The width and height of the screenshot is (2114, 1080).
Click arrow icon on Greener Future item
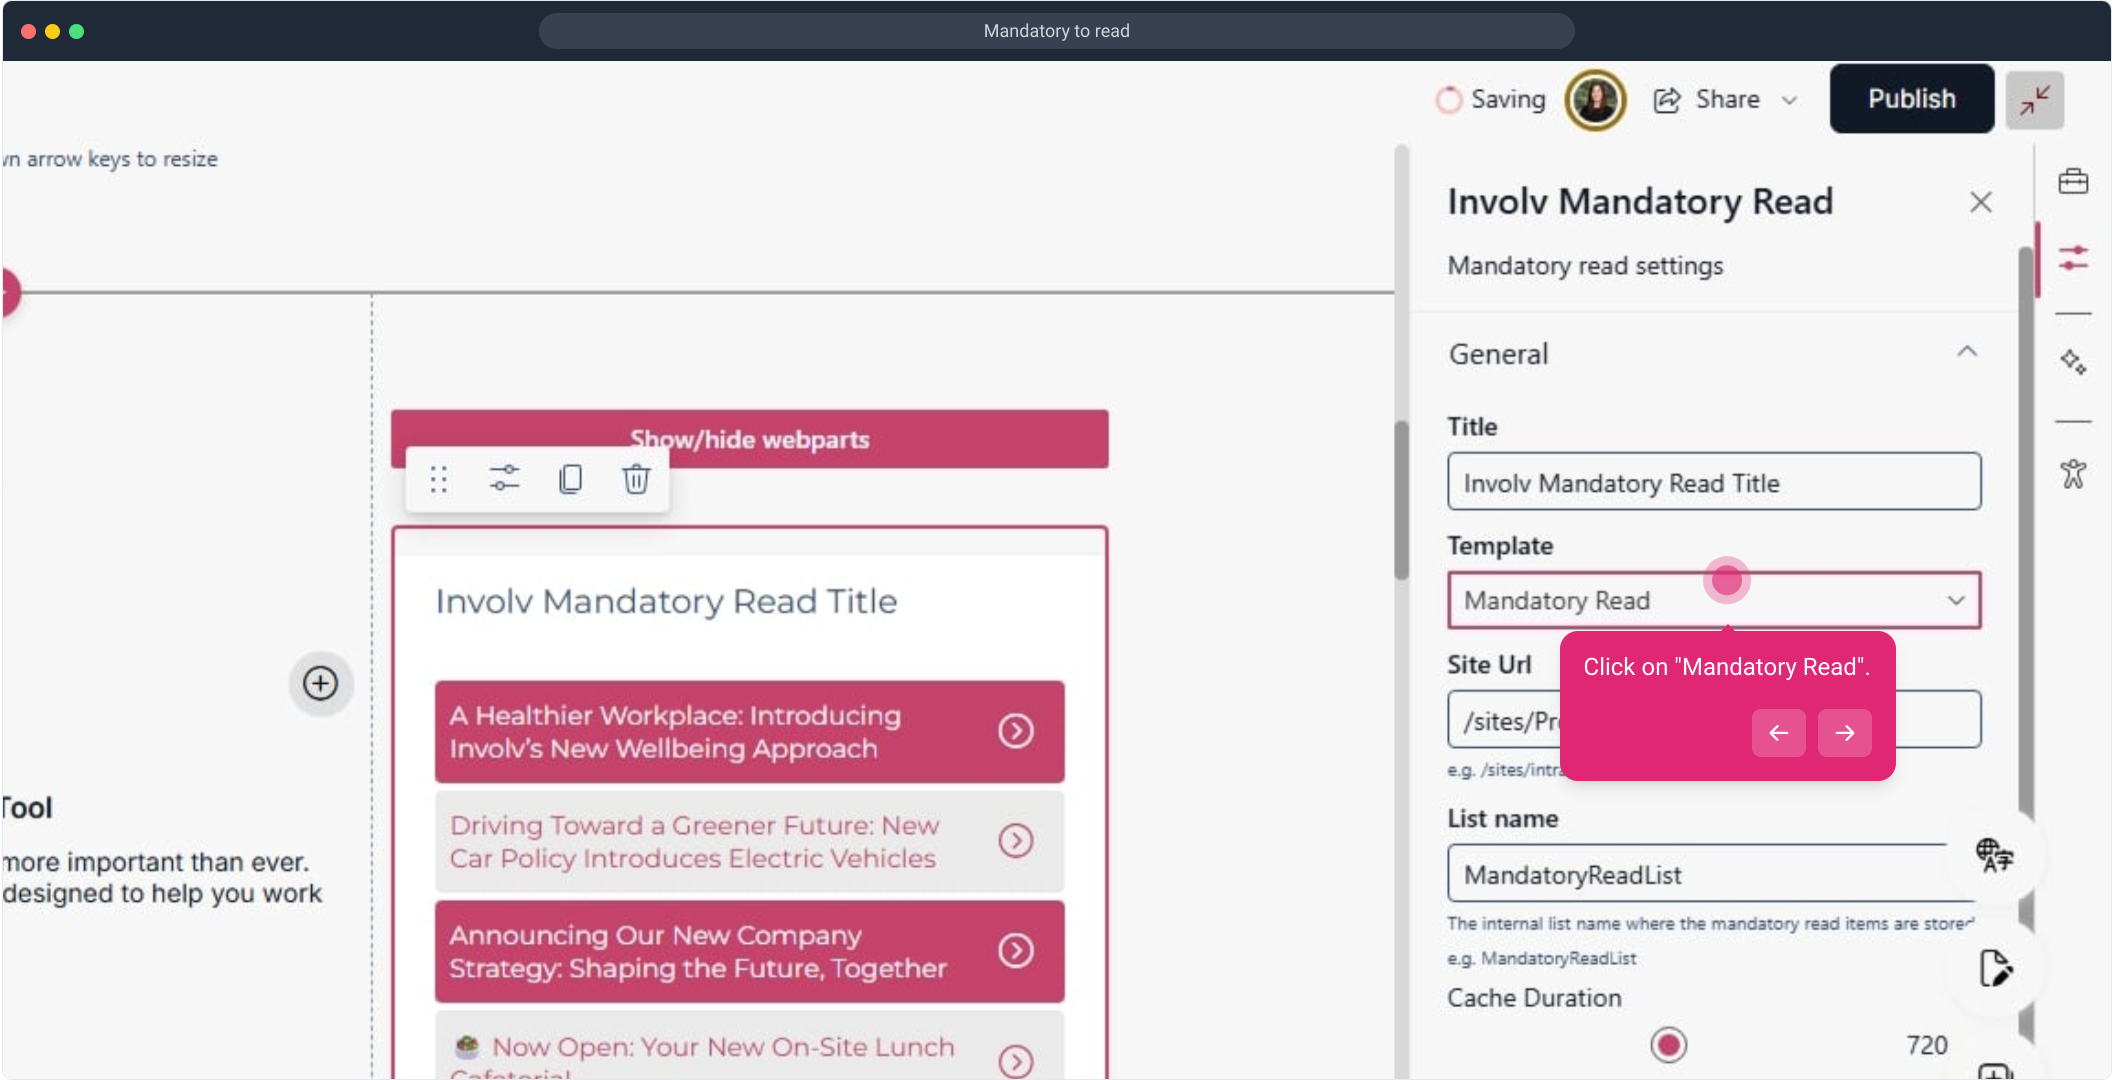[x=1016, y=841]
